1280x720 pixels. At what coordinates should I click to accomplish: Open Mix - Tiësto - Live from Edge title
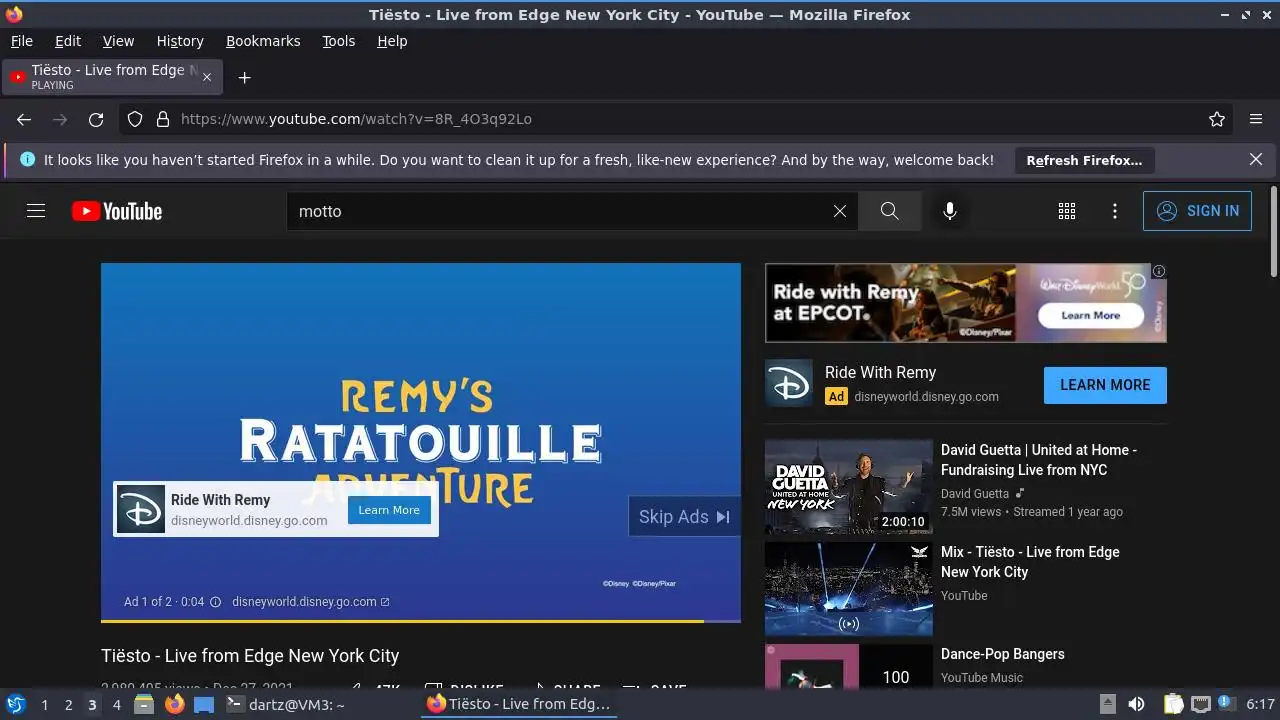coord(1030,562)
